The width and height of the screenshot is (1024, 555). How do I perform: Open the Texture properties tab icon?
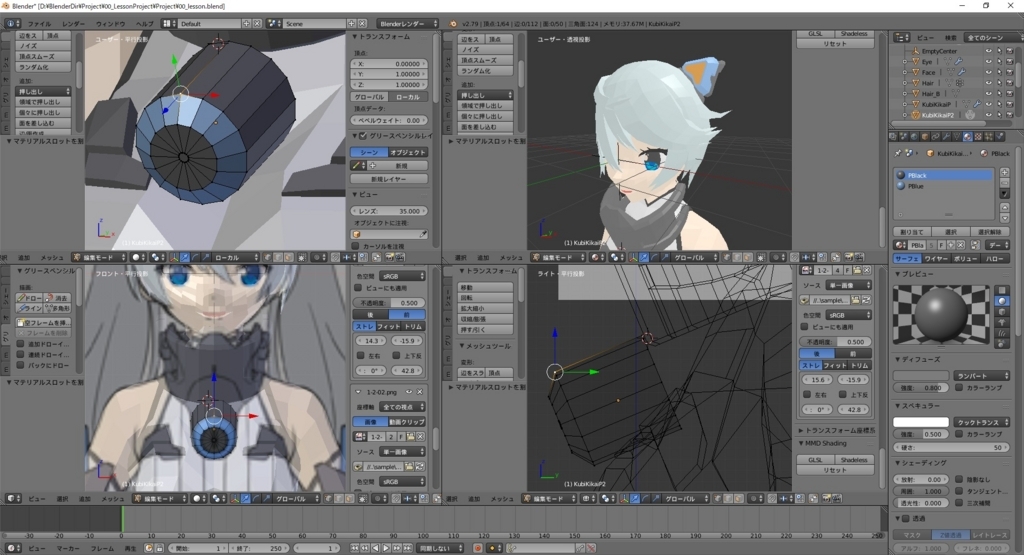coord(978,136)
